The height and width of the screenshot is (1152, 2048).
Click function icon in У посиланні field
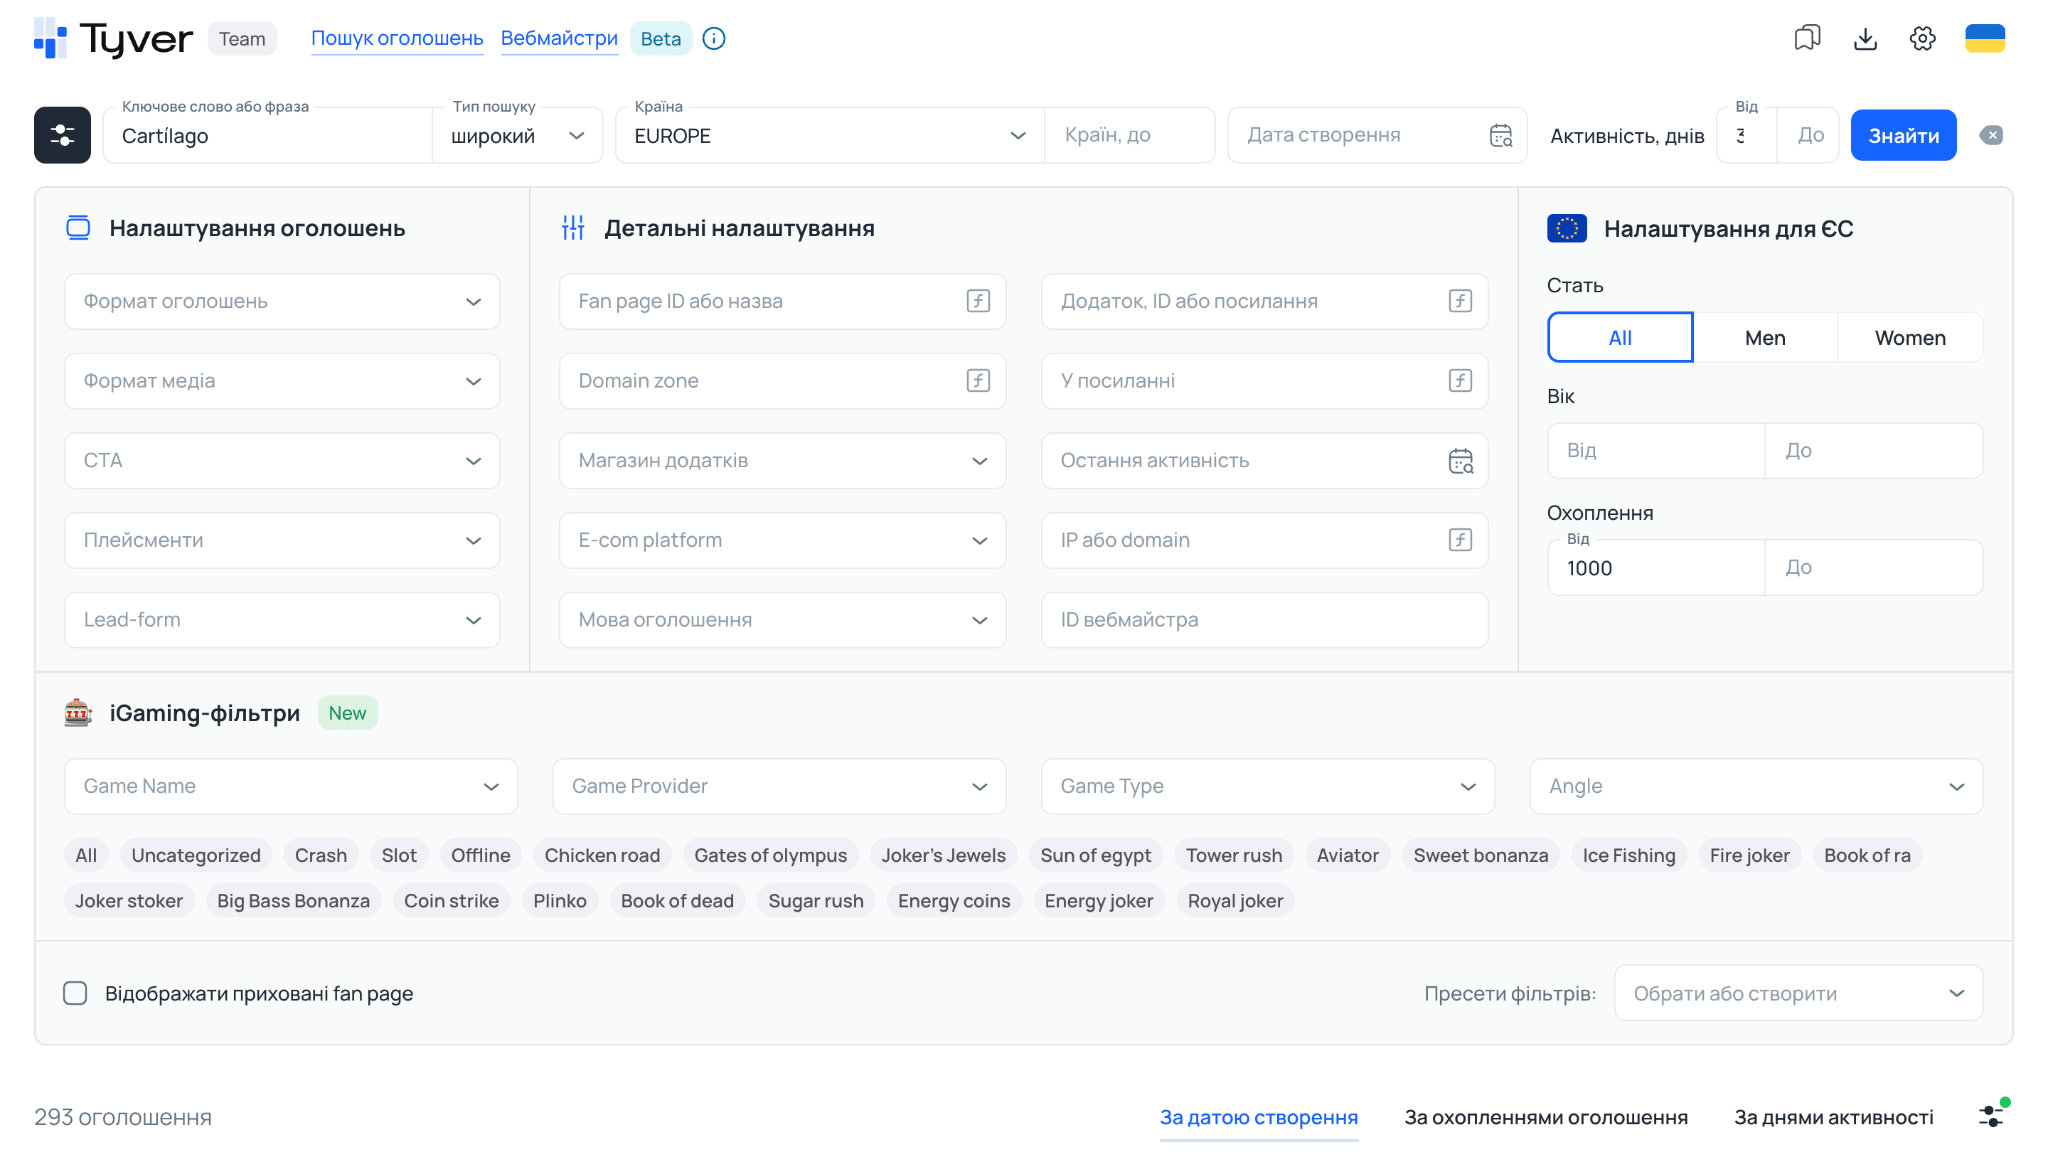[1460, 381]
